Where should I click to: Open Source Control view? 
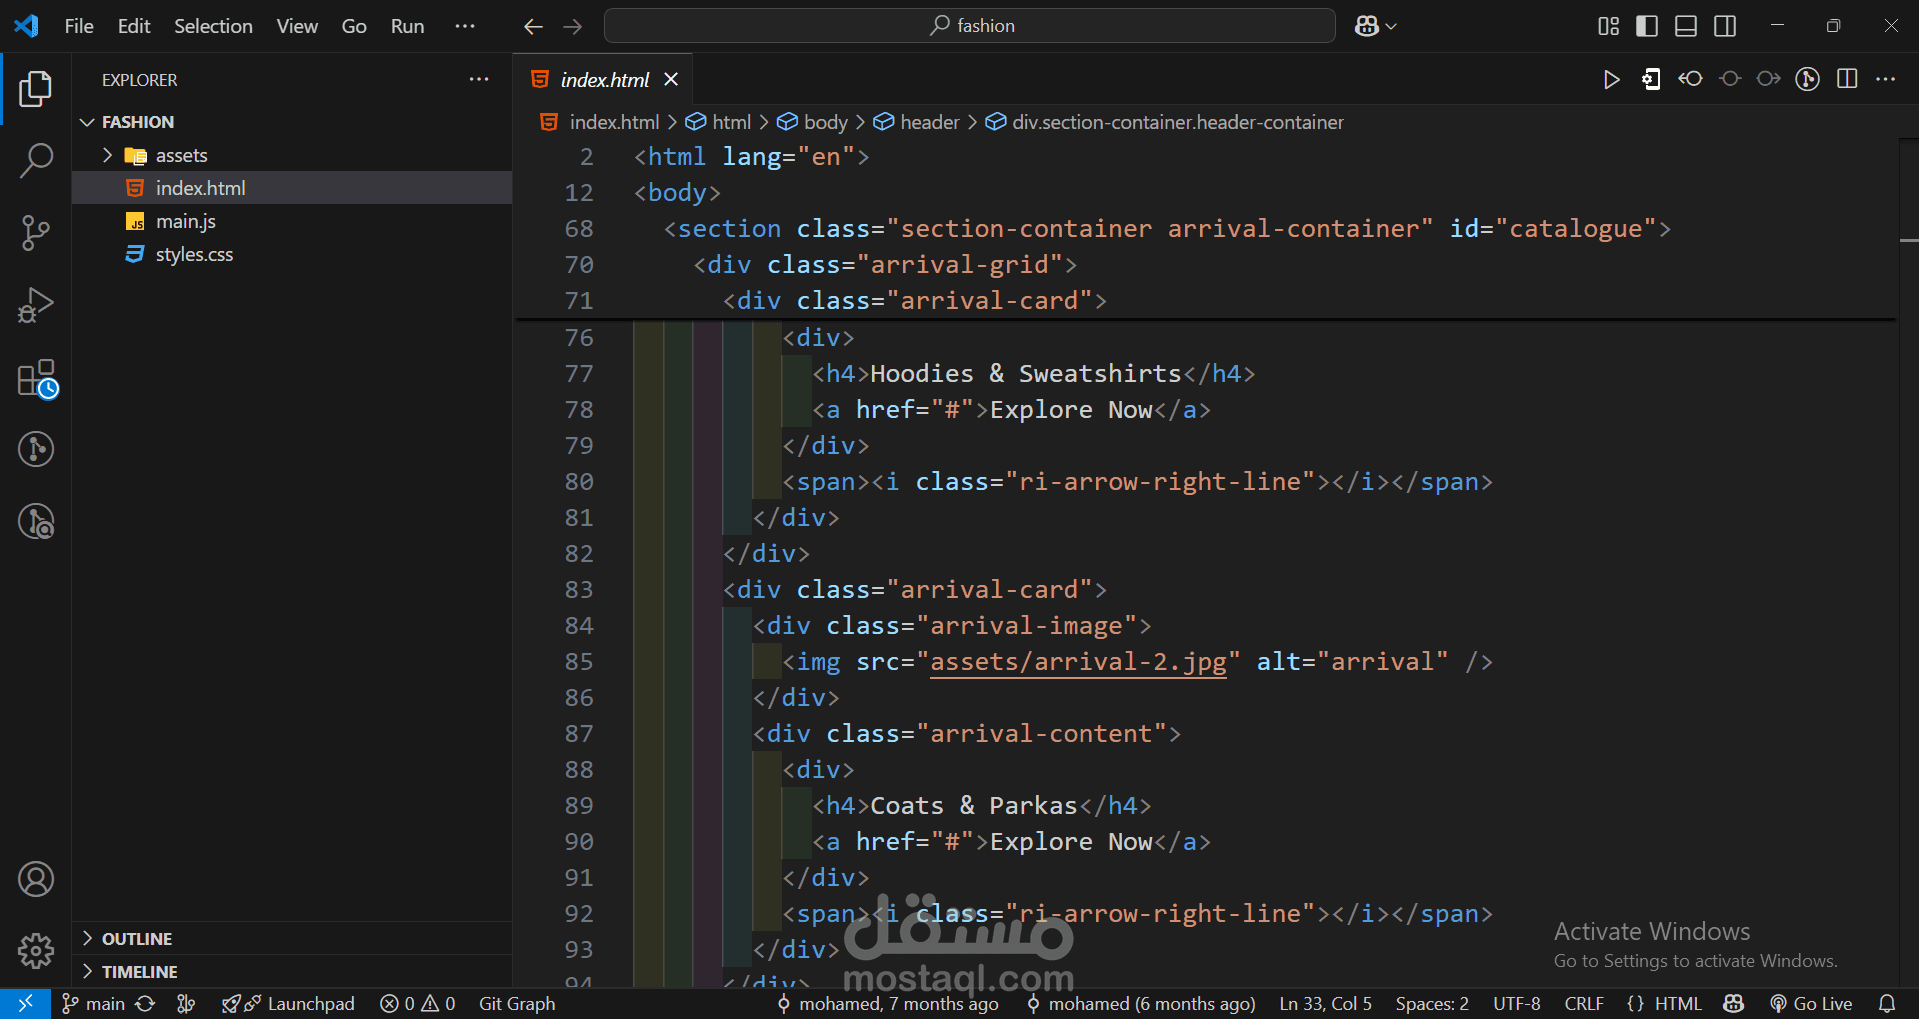tap(36, 233)
